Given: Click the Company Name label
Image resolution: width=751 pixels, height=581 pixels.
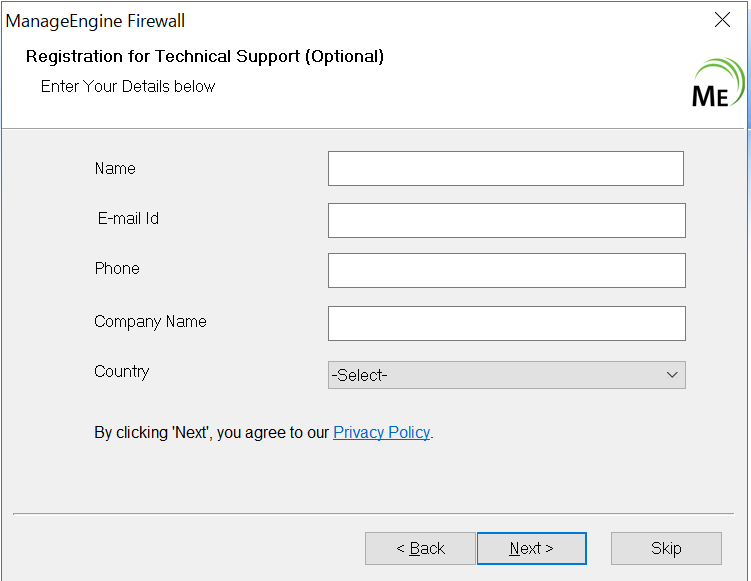Looking at the screenshot, I should 150,322.
